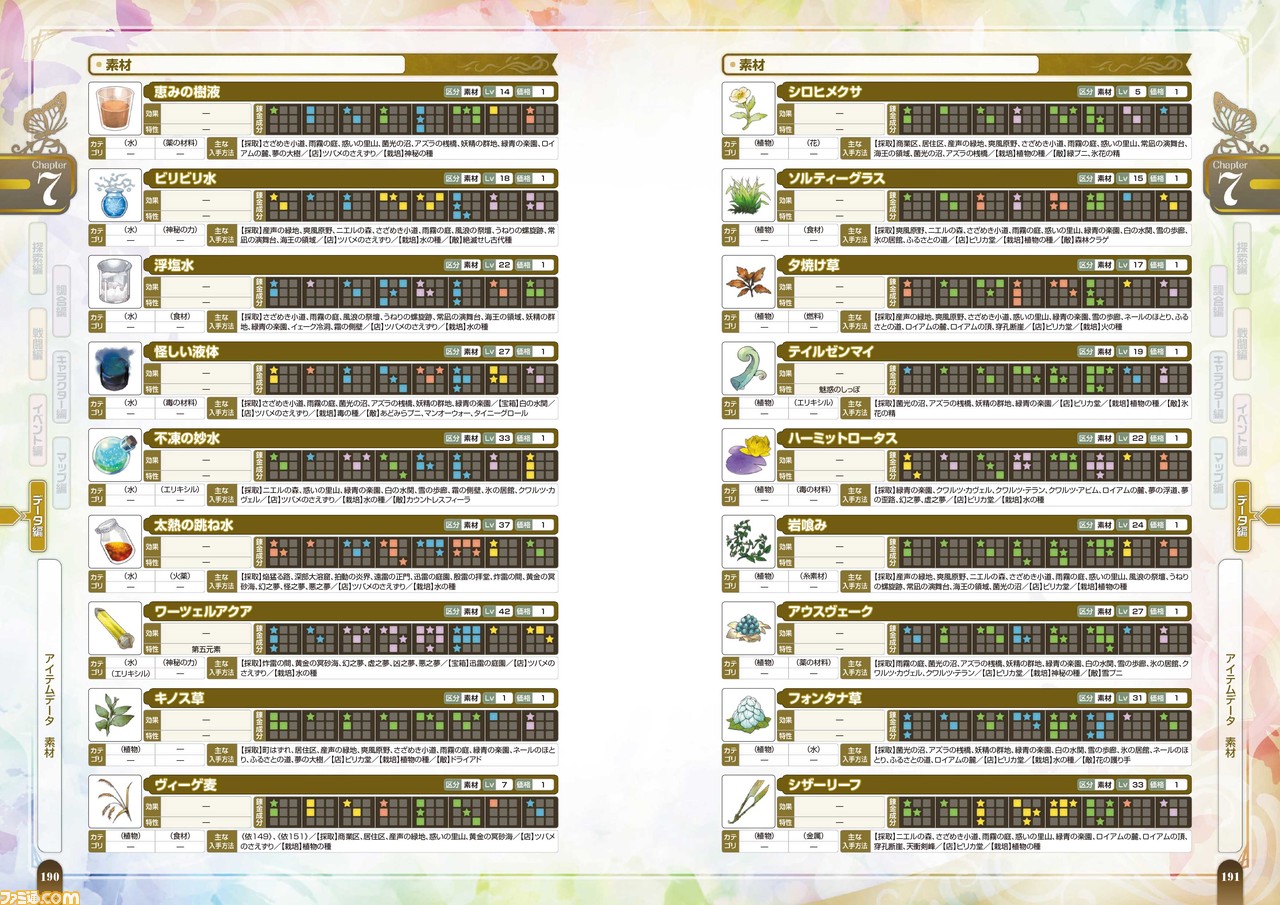Screen dimensions: 1280x905
Task: Click the 浮塩水 beaker icon
Action: pos(115,282)
